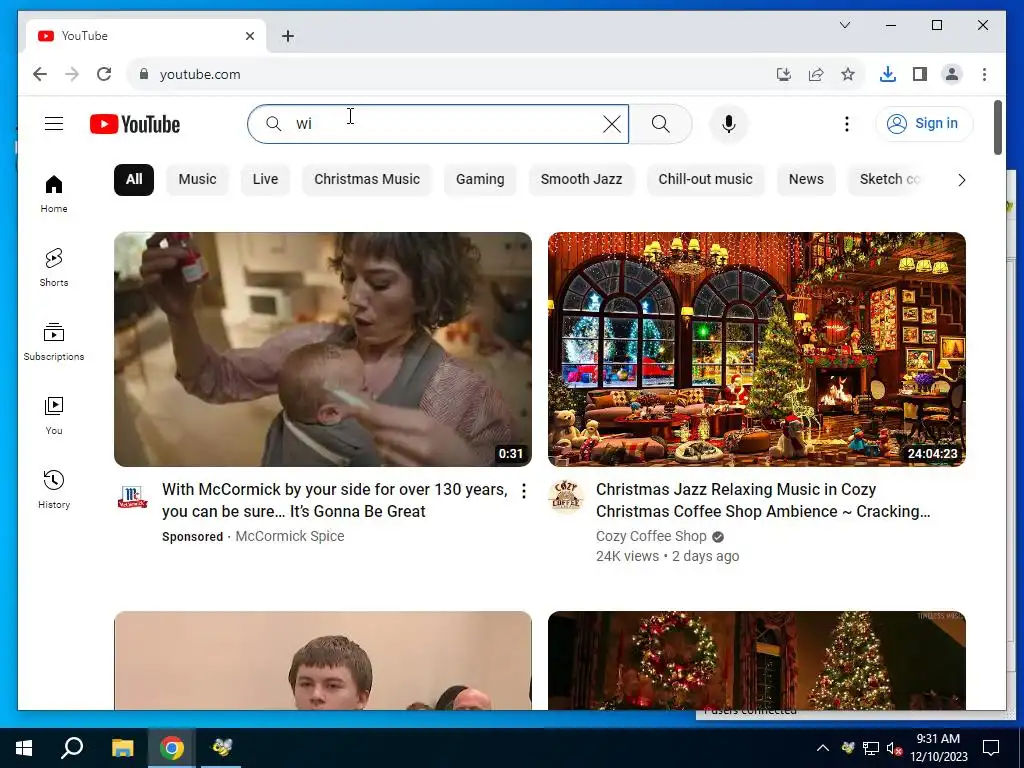Image resolution: width=1024 pixels, height=768 pixels.
Task: Open History in the sidebar
Action: 54,490
